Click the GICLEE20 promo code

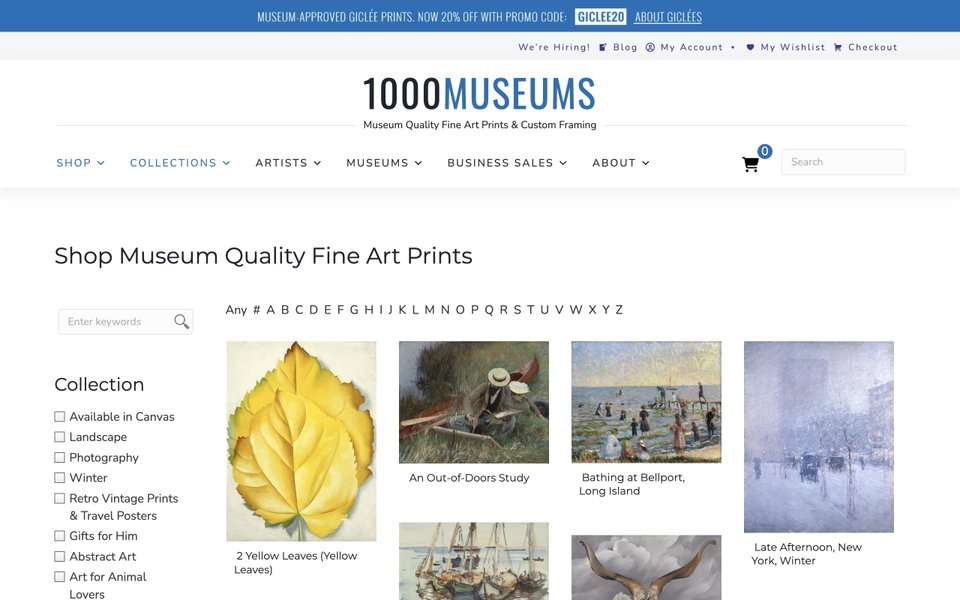pyautogui.click(x=601, y=17)
